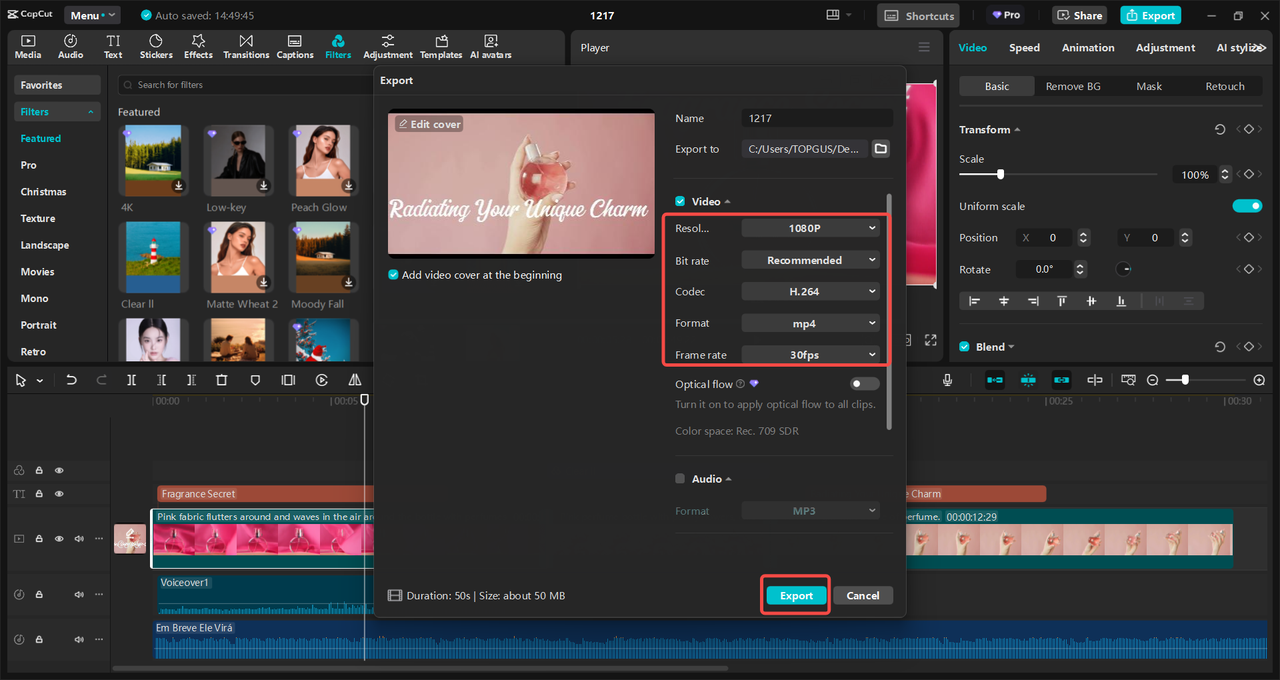Hide the main video track with eye icon
The width and height of the screenshot is (1280, 680).
click(x=59, y=539)
